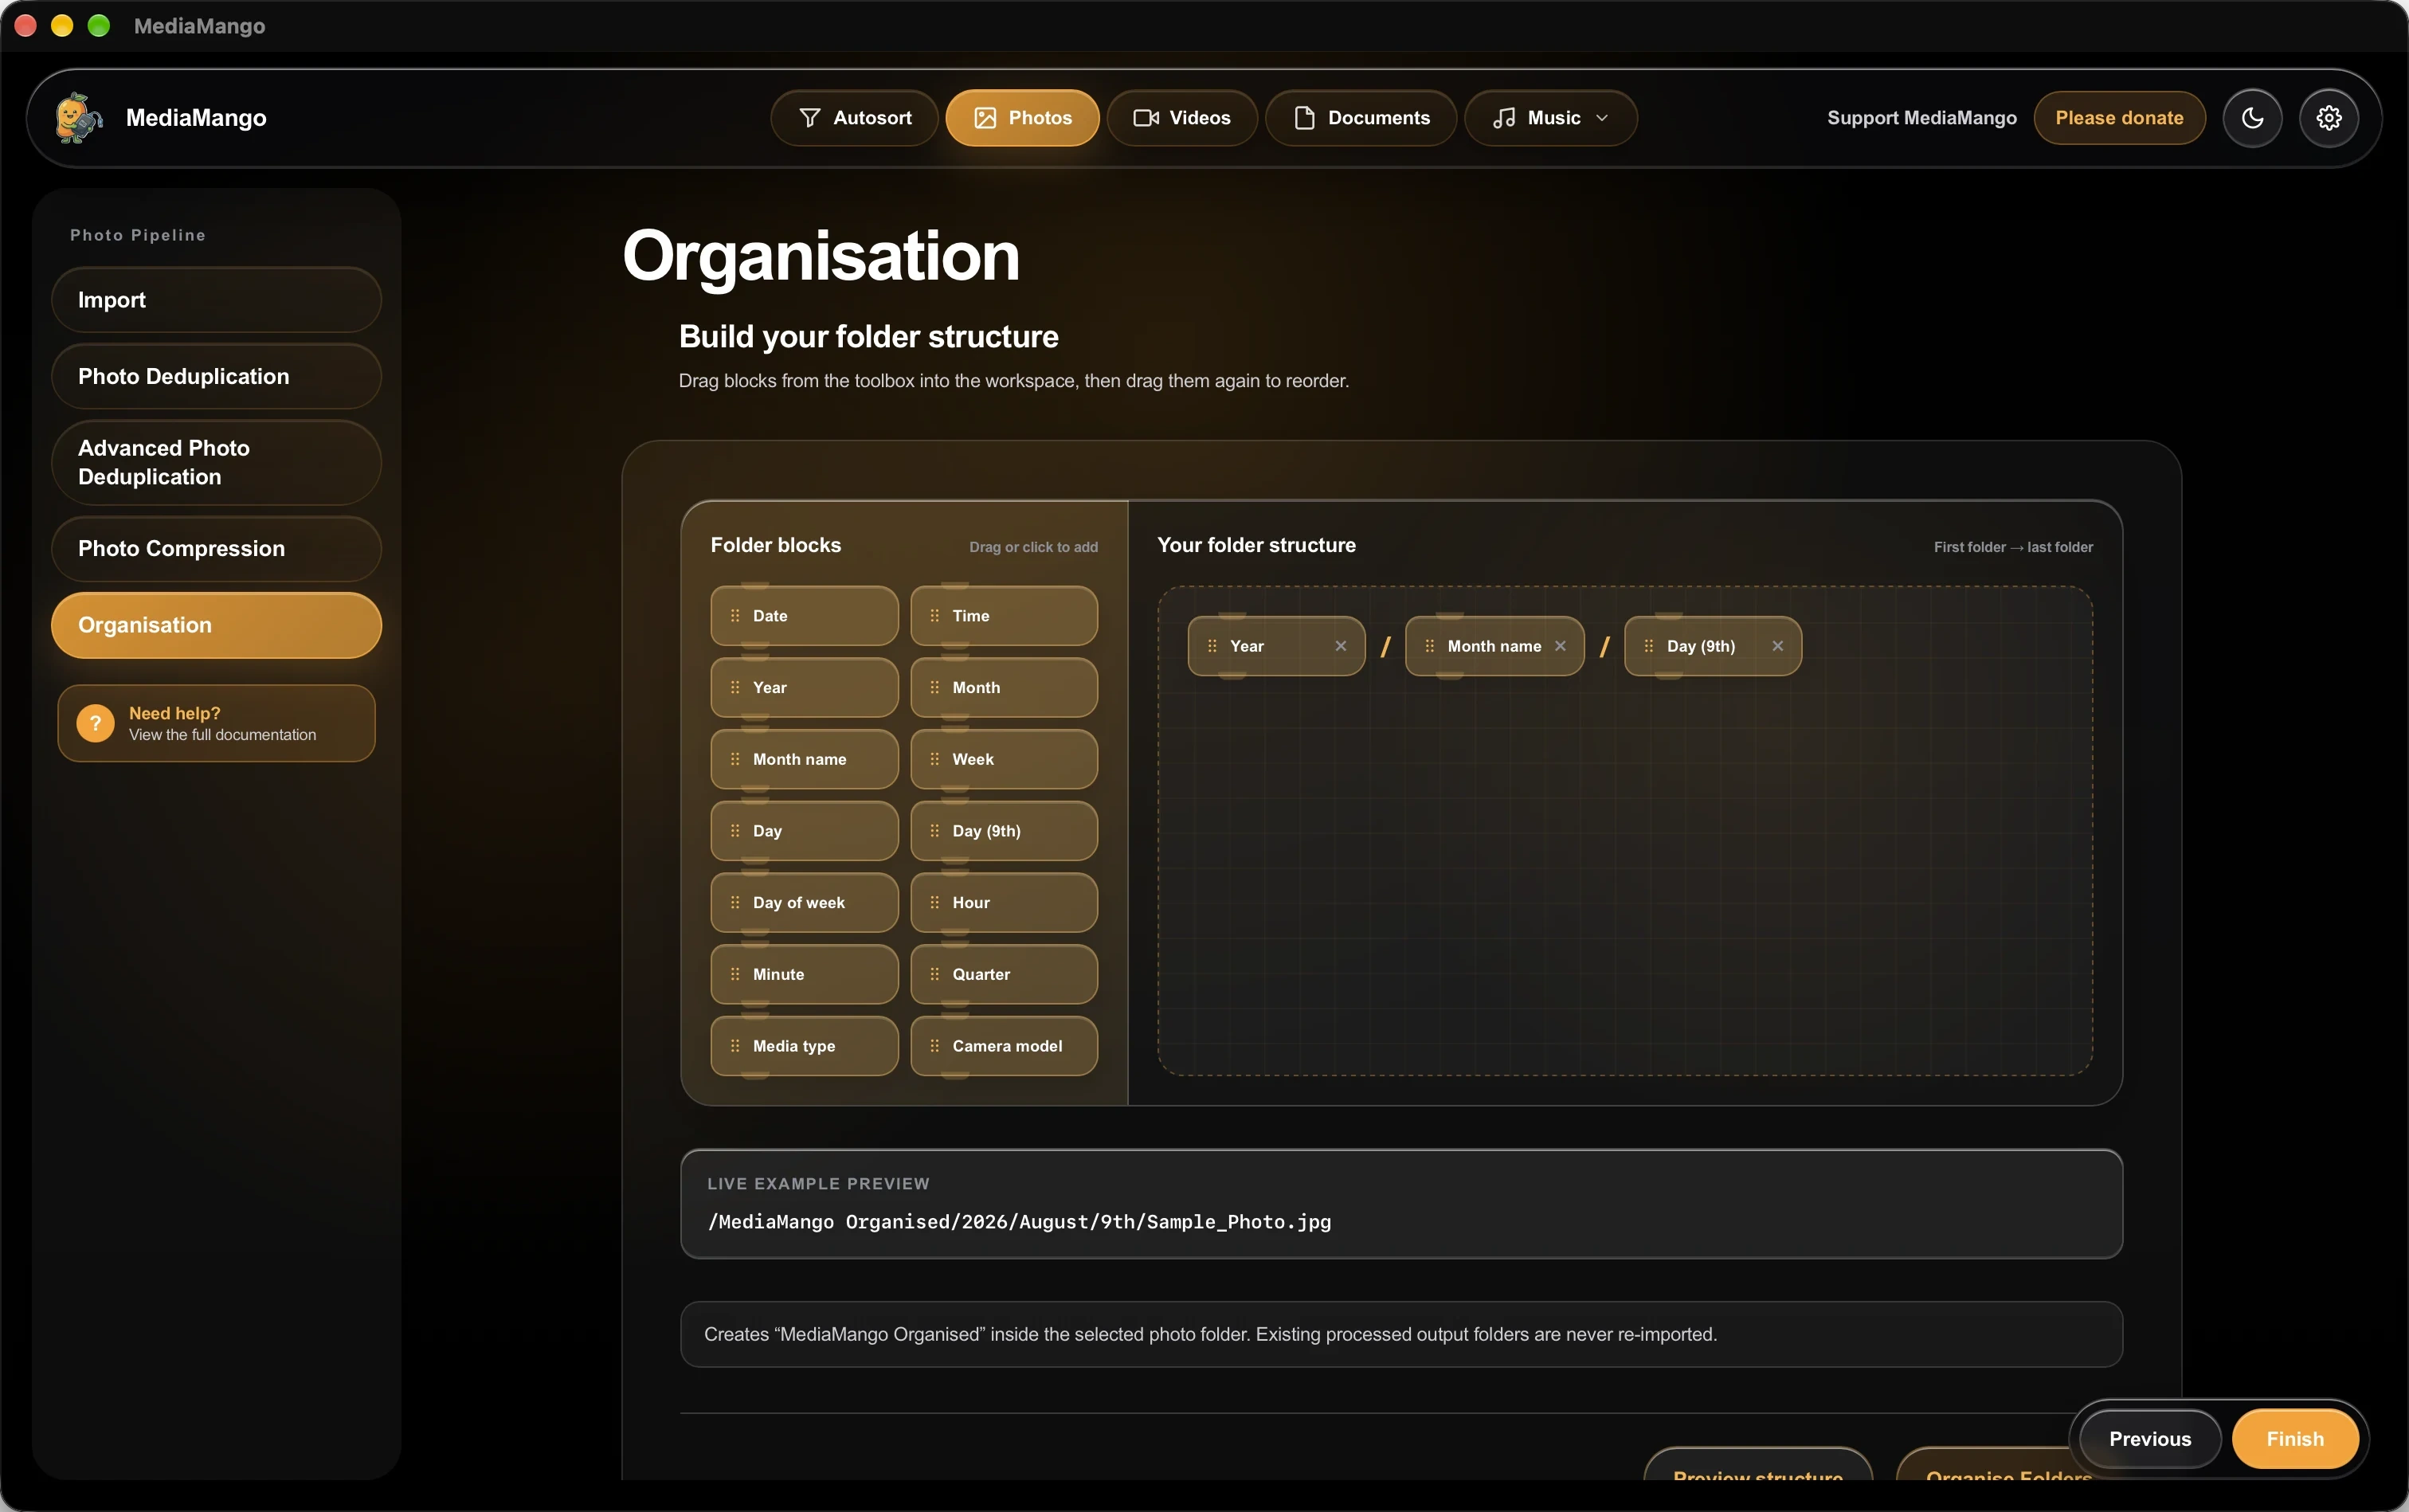Select the Organisation step in sidebar

pos(216,625)
